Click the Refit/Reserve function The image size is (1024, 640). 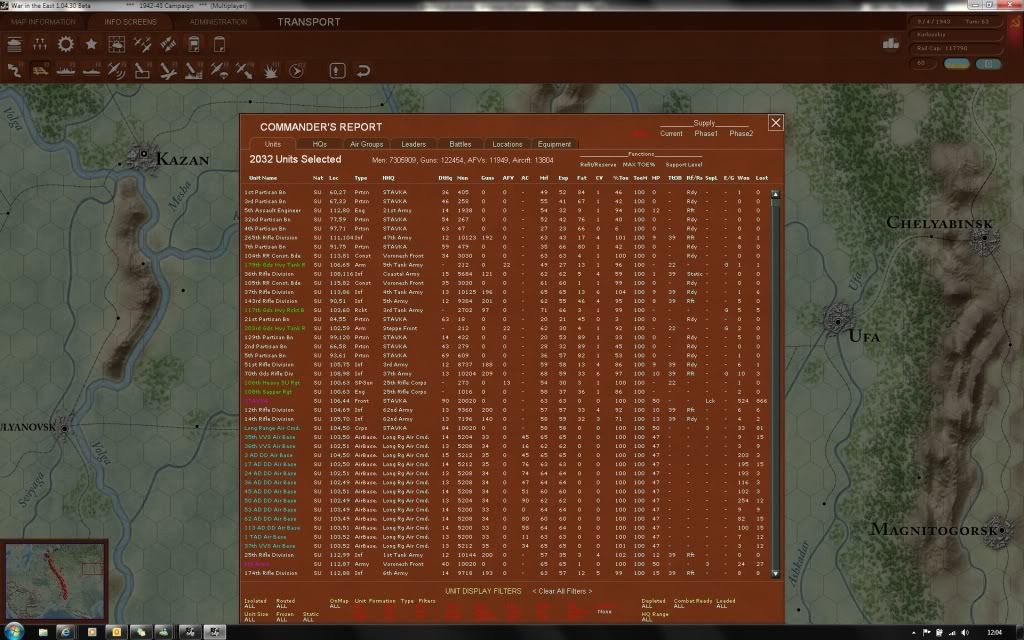click(x=598, y=165)
